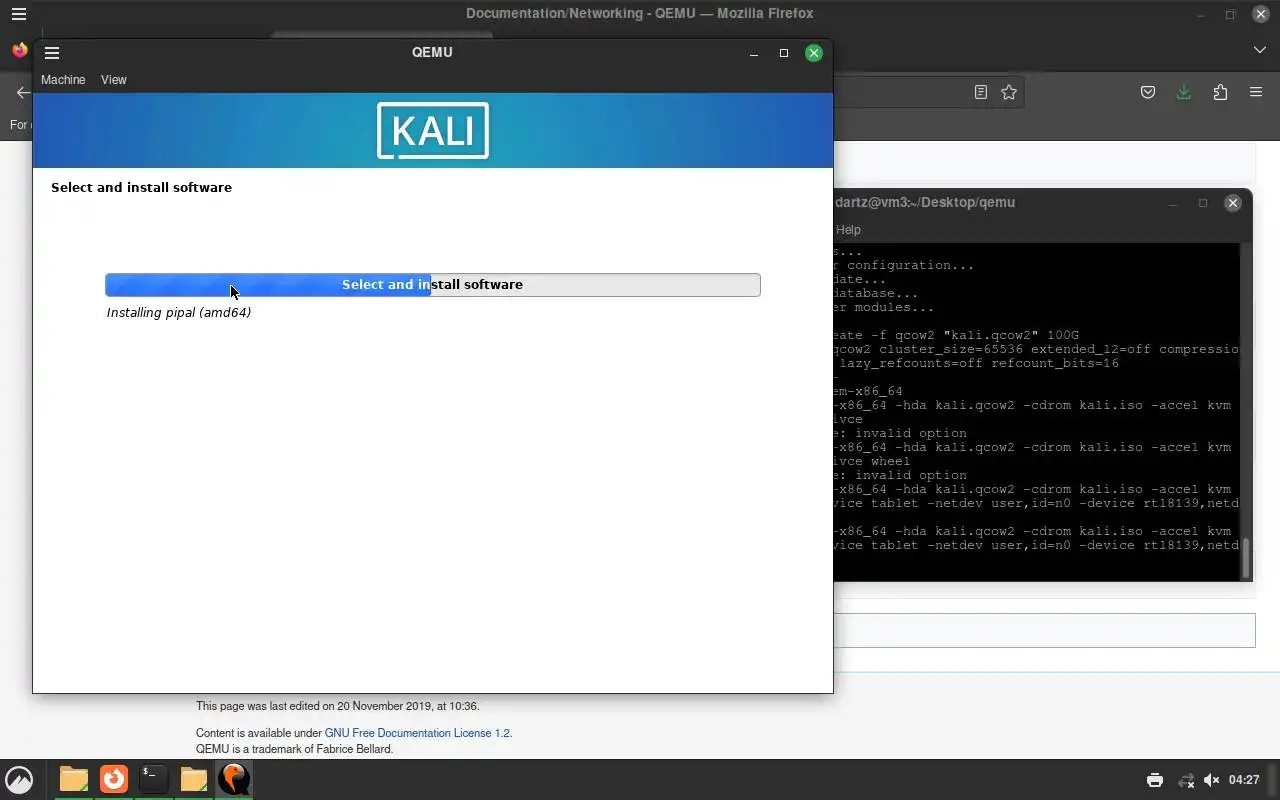Click the bold heading above the progress bar

[x=141, y=187]
